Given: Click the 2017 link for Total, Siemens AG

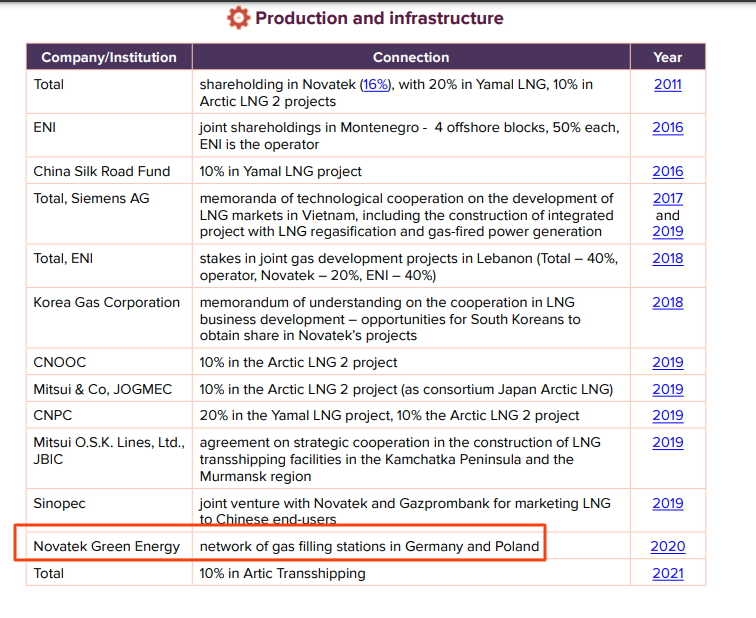Looking at the screenshot, I should click(x=668, y=198).
